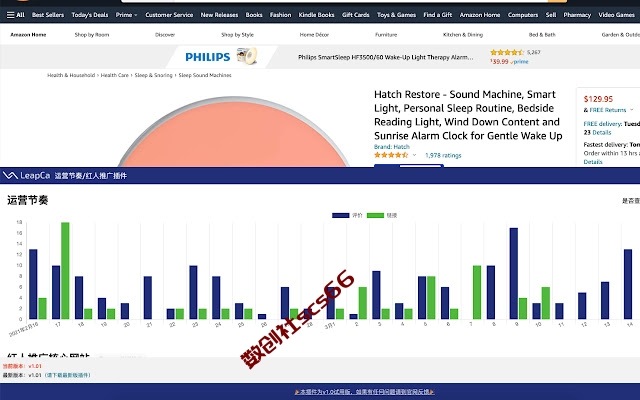Click the Hatch Restore product image

[234, 132]
